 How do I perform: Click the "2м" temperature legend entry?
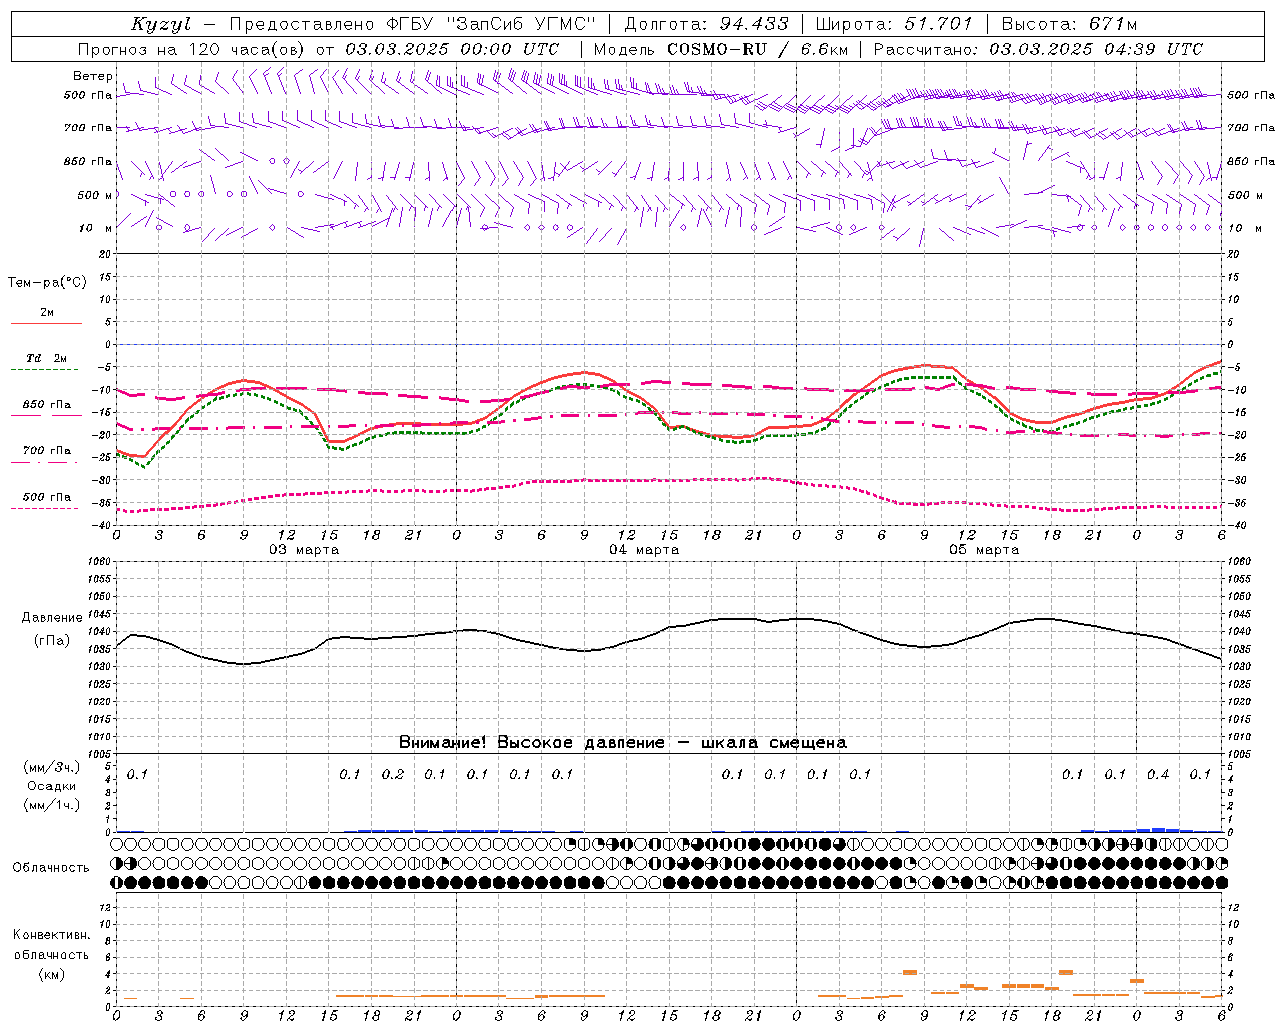tap(47, 312)
